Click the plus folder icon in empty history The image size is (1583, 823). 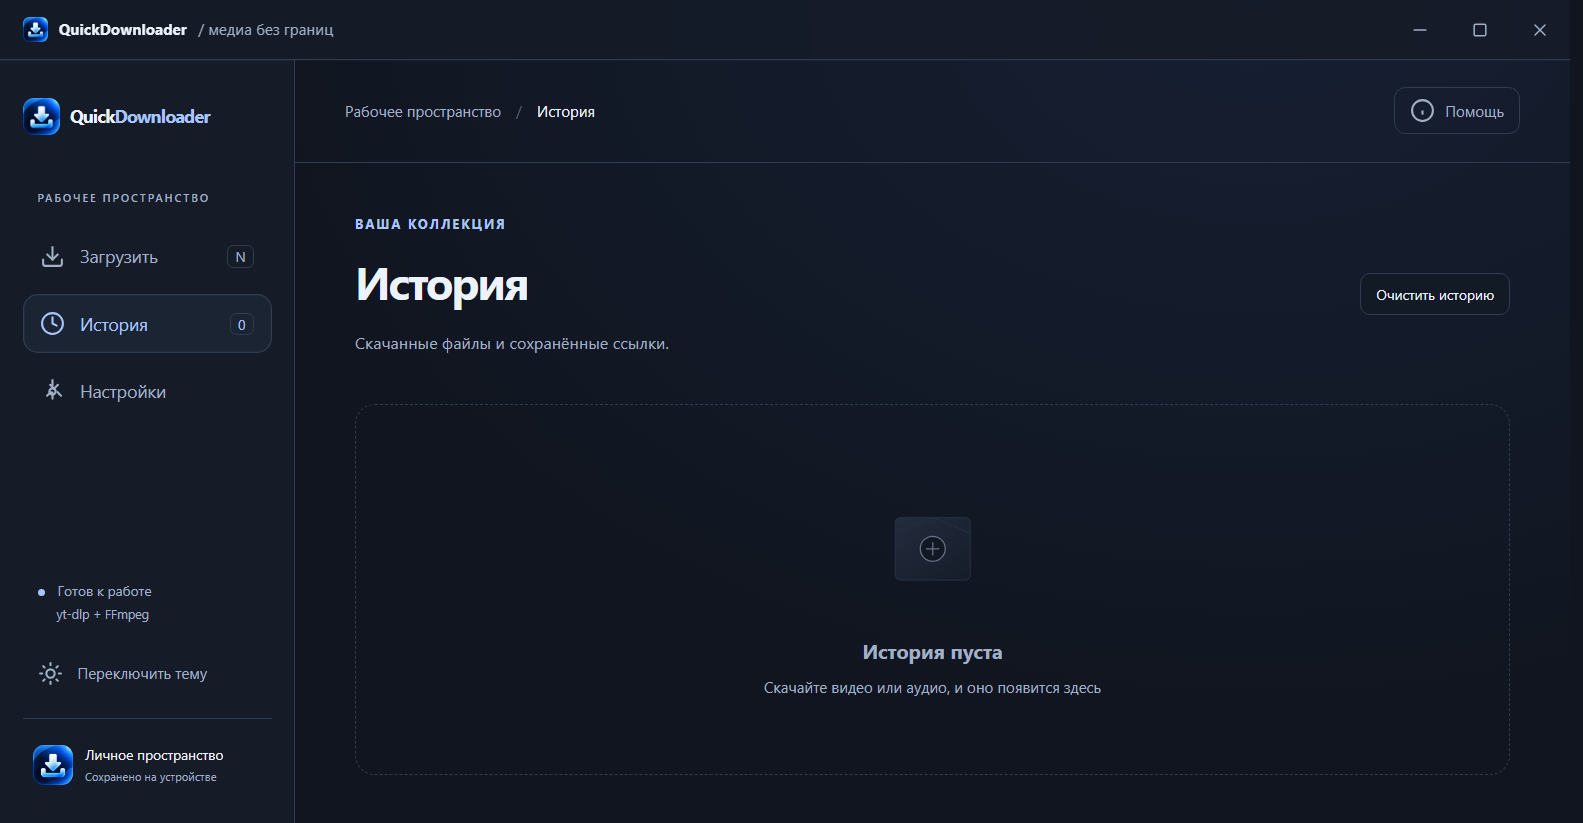[x=932, y=549]
